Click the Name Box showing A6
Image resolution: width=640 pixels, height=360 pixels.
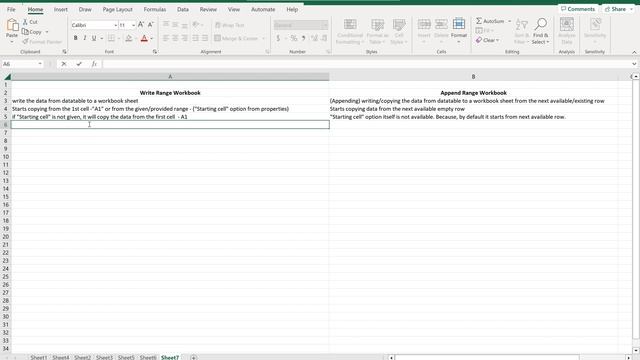19,64
